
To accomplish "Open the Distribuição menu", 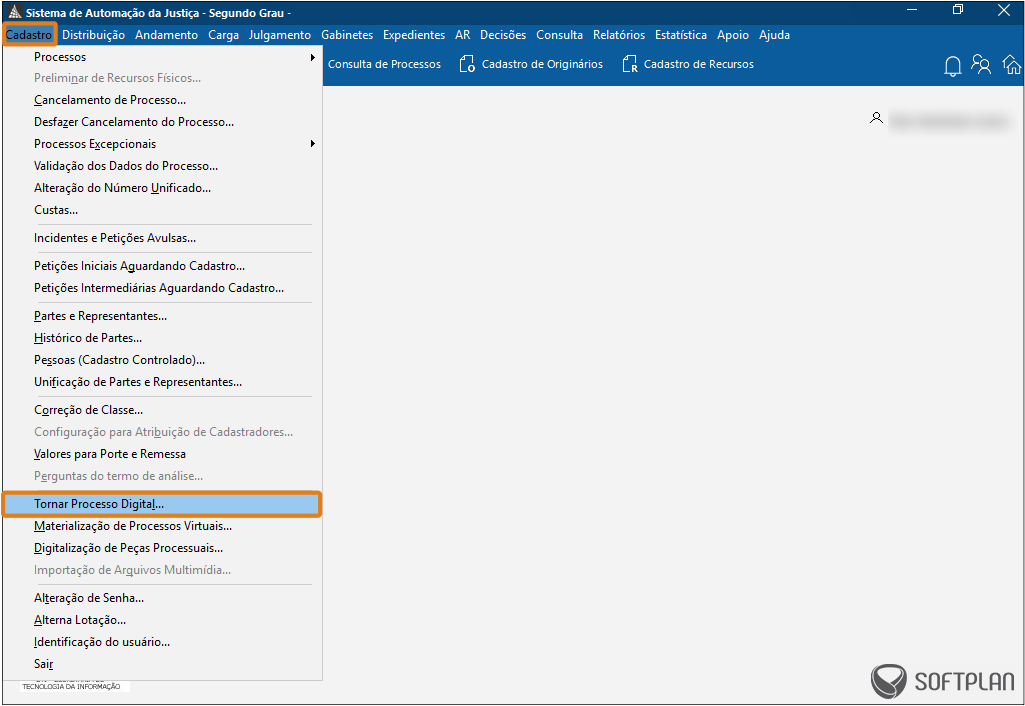I will 93,35.
